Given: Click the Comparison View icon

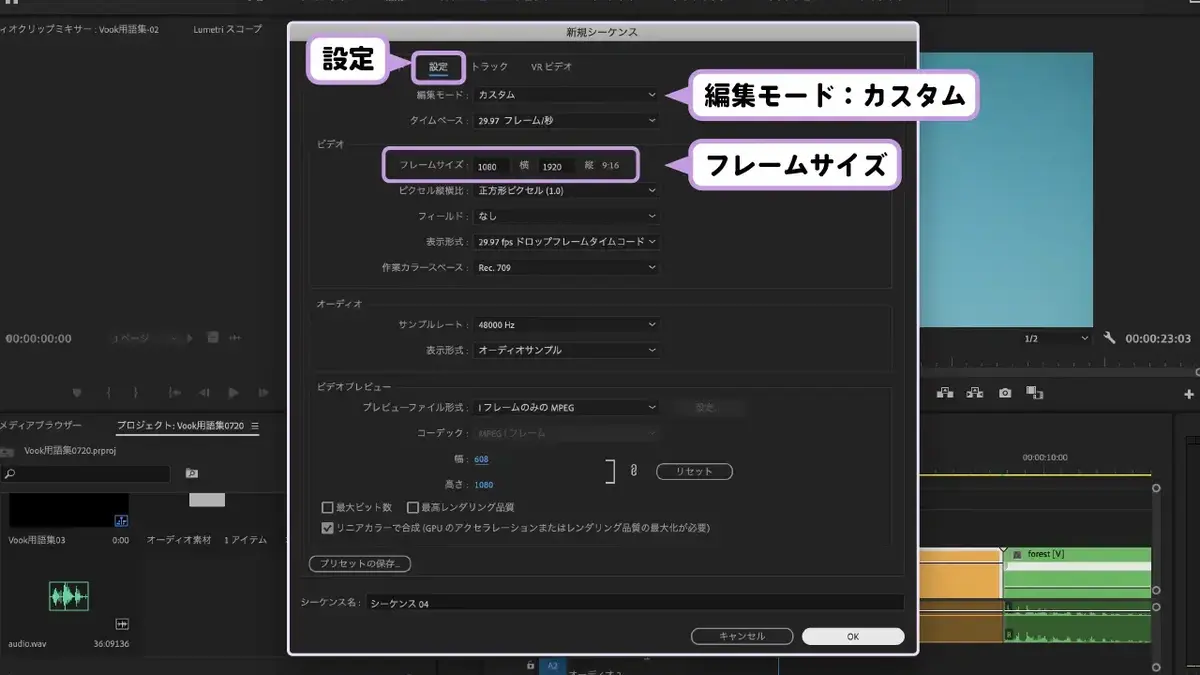Looking at the screenshot, I should (1035, 394).
